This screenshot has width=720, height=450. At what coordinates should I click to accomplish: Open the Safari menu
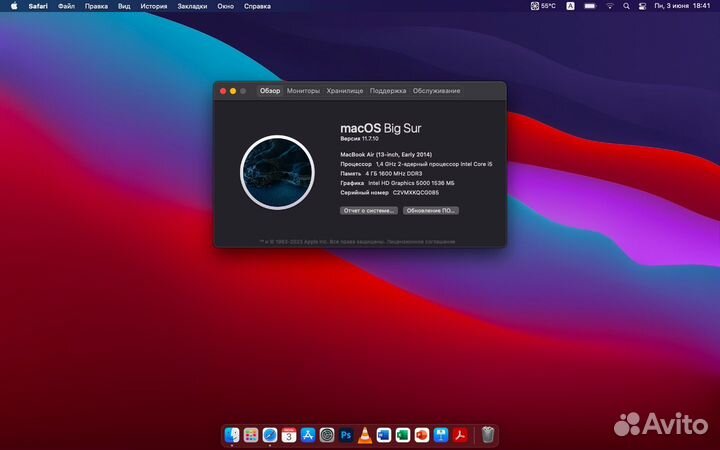tap(38, 6)
